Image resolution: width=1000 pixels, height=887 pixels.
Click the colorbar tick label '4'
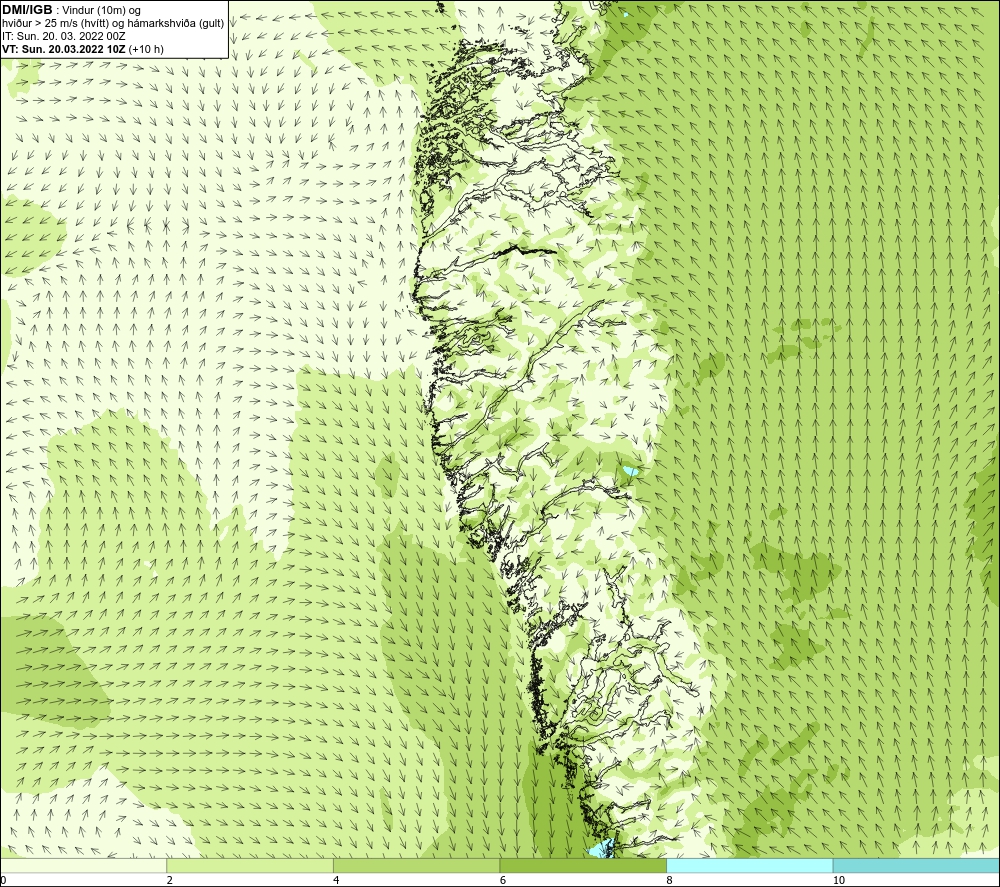click(x=336, y=880)
